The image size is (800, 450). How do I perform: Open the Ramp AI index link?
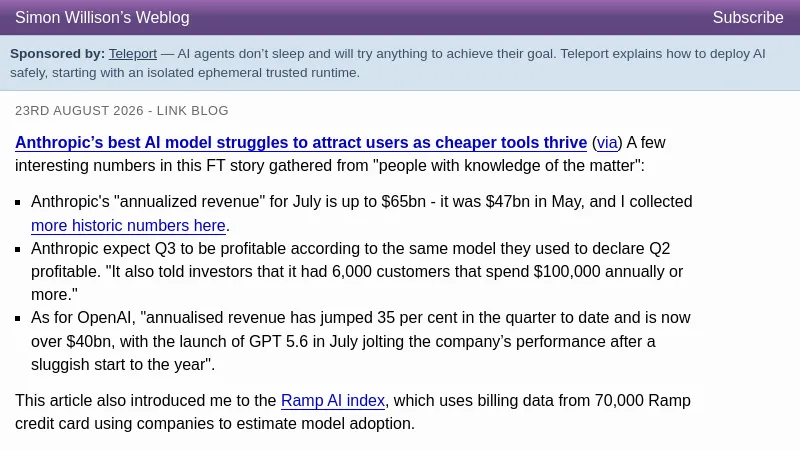coord(333,401)
